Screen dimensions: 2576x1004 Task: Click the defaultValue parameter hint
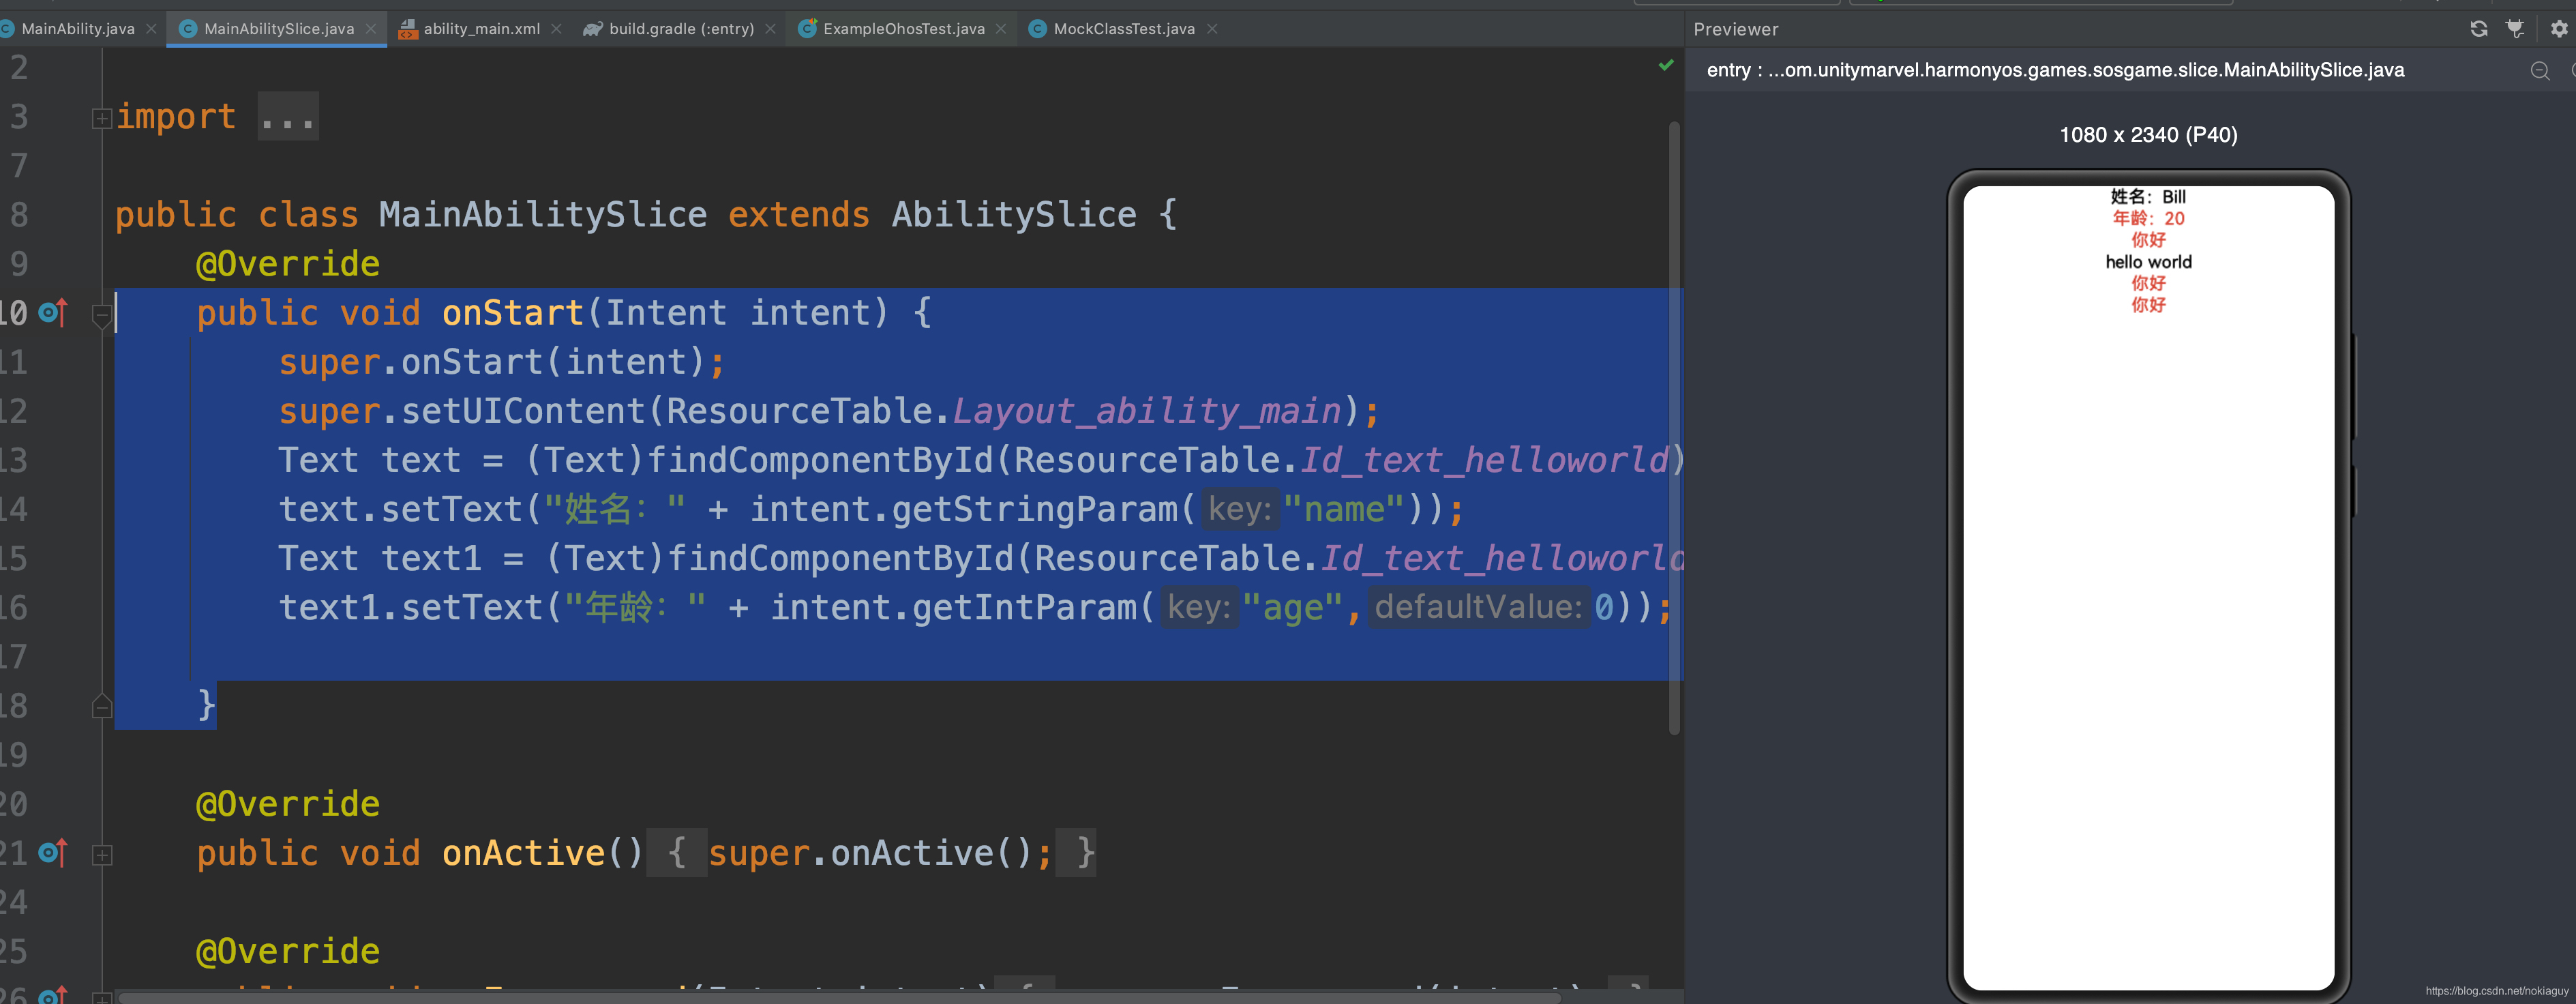[1478, 607]
